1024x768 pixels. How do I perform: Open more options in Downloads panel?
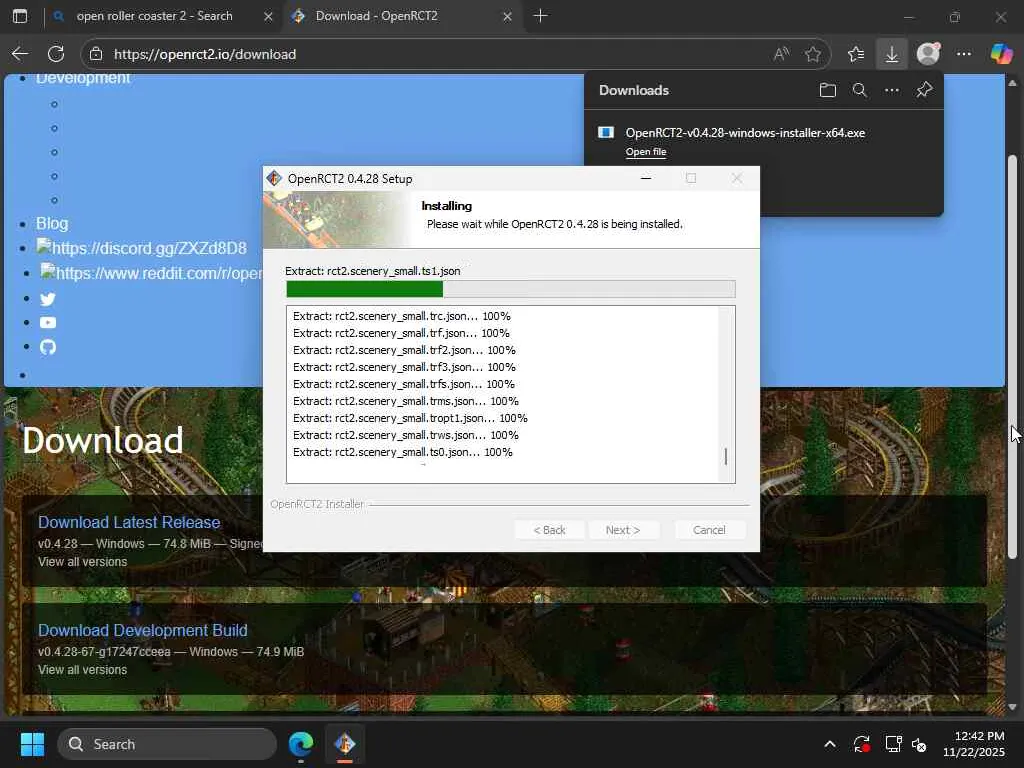[891, 90]
